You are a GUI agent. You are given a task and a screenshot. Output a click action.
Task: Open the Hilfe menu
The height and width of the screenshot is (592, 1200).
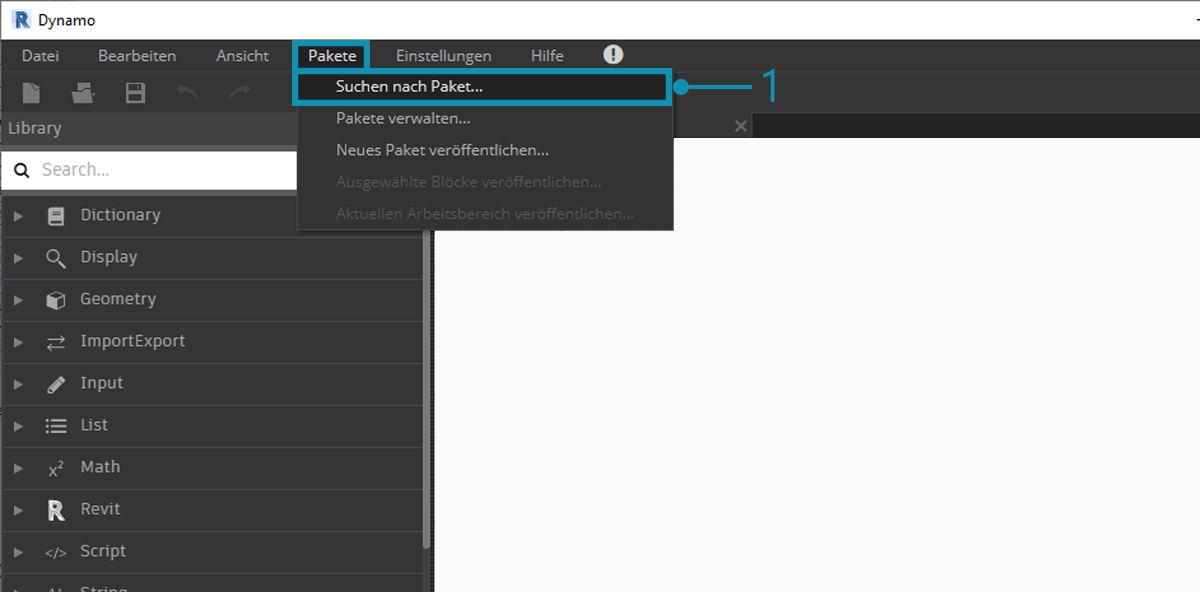click(x=547, y=56)
